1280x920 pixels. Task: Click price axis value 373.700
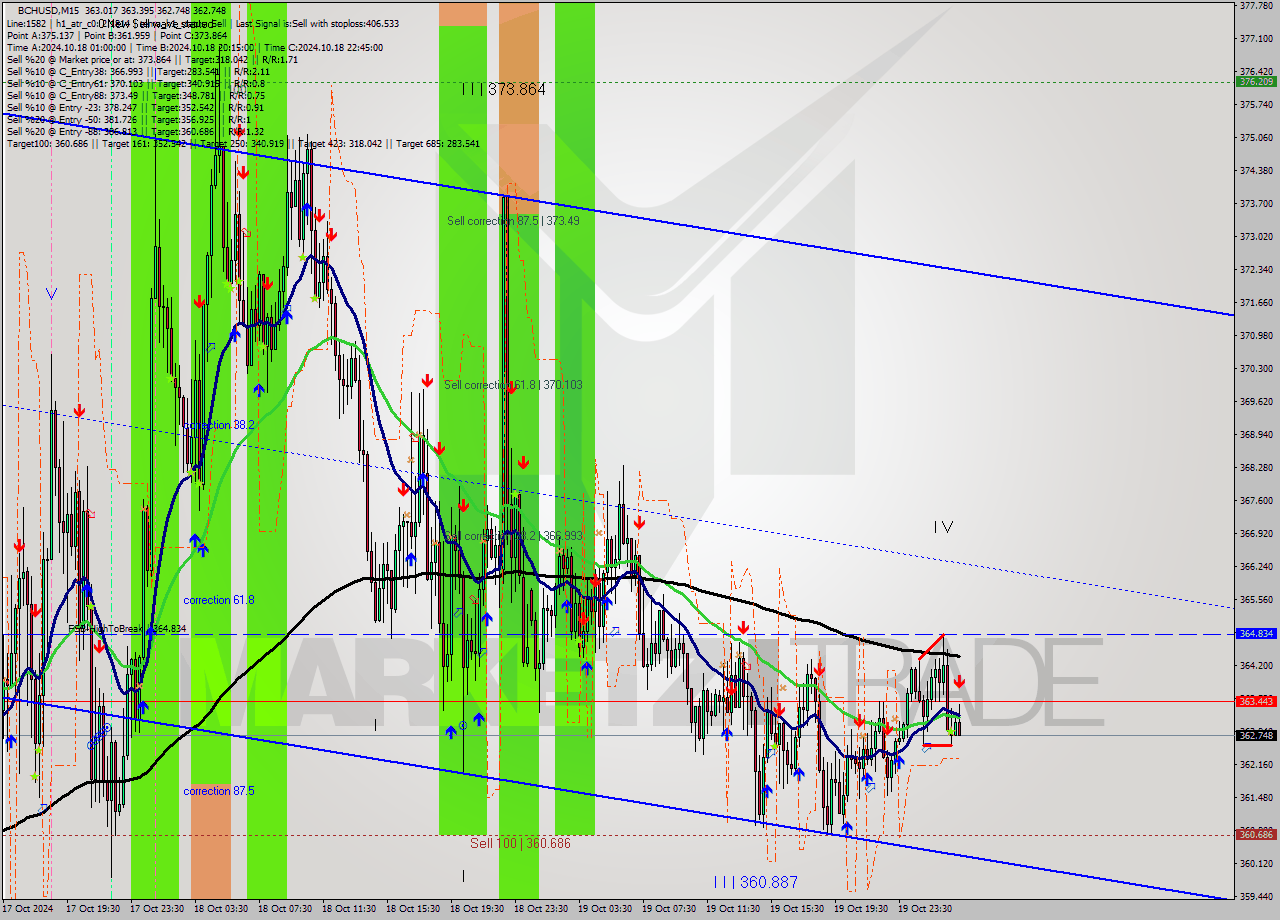(x=1256, y=203)
